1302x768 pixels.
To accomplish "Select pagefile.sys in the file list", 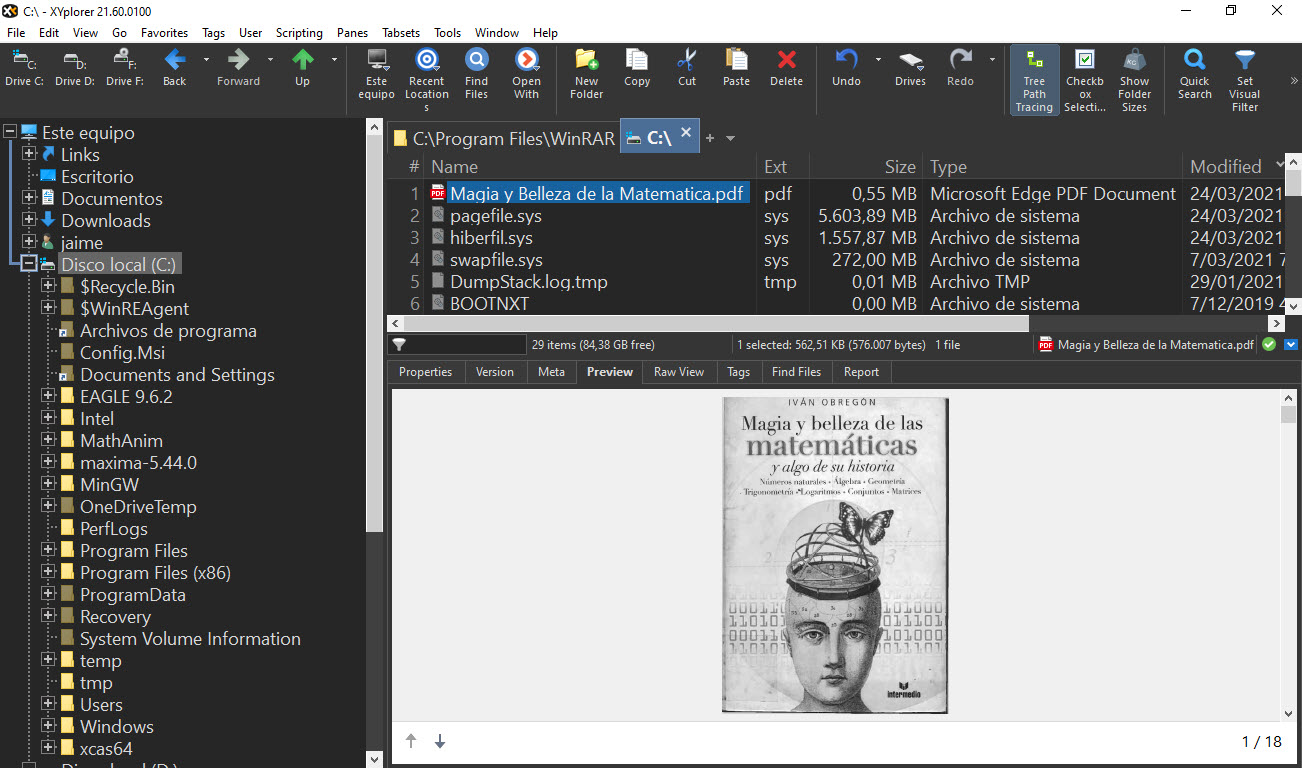I will coord(495,216).
